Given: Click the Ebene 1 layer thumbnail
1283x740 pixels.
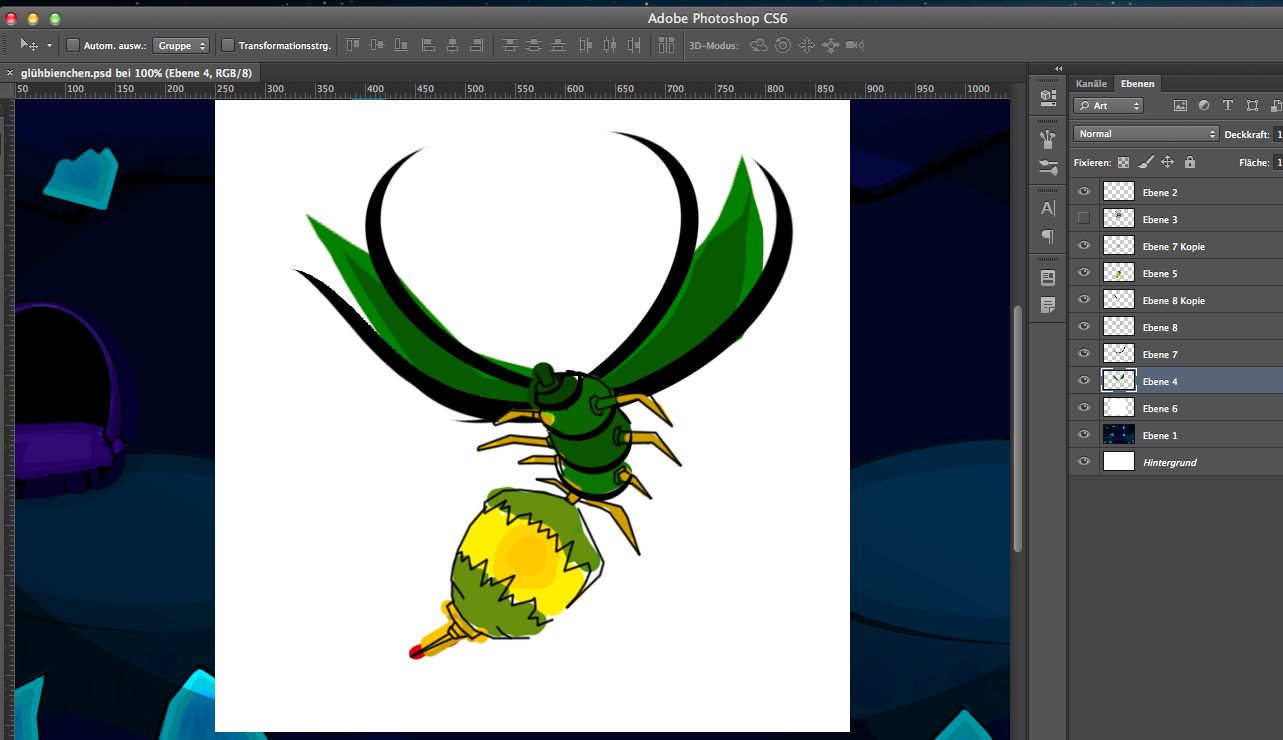Looking at the screenshot, I should [x=1118, y=435].
